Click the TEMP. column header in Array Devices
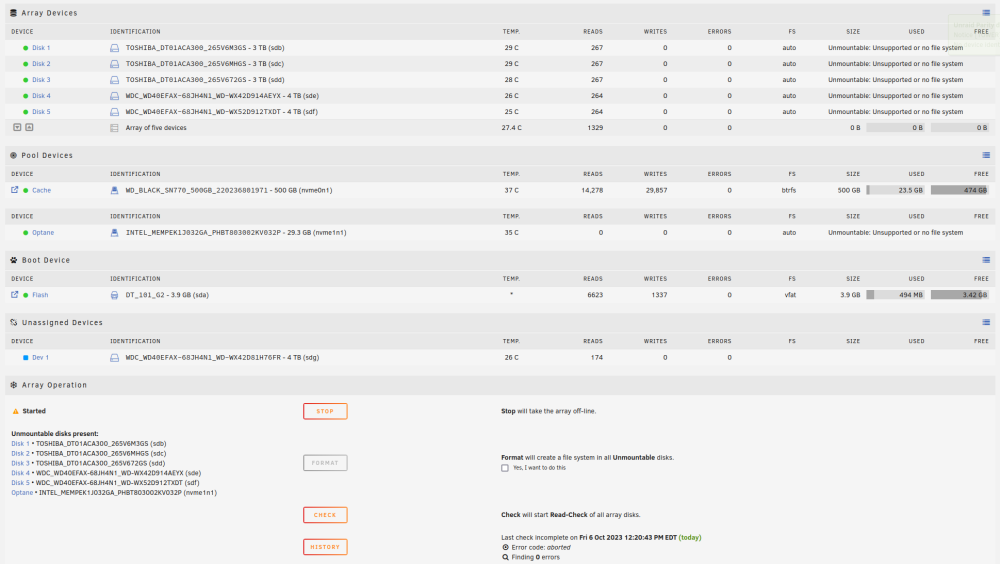This screenshot has width=1000, height=564. coord(511,31)
